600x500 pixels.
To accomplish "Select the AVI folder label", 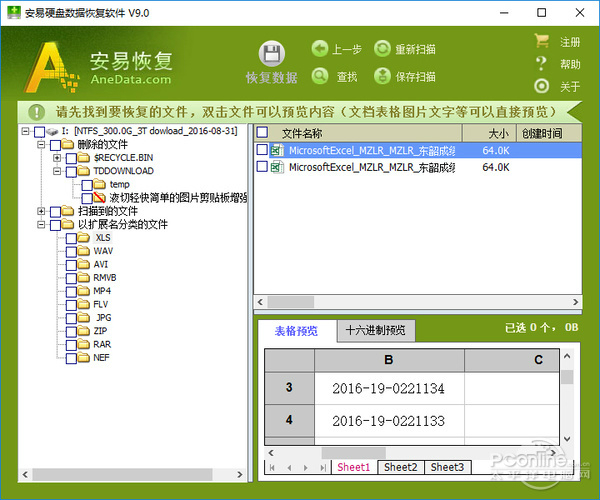I will (x=101, y=264).
